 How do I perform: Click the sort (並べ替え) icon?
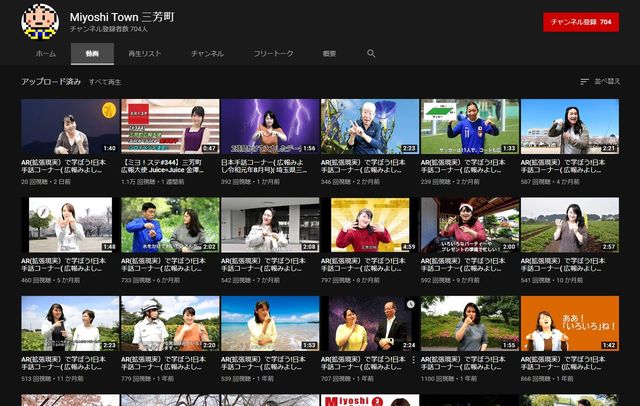(584, 82)
